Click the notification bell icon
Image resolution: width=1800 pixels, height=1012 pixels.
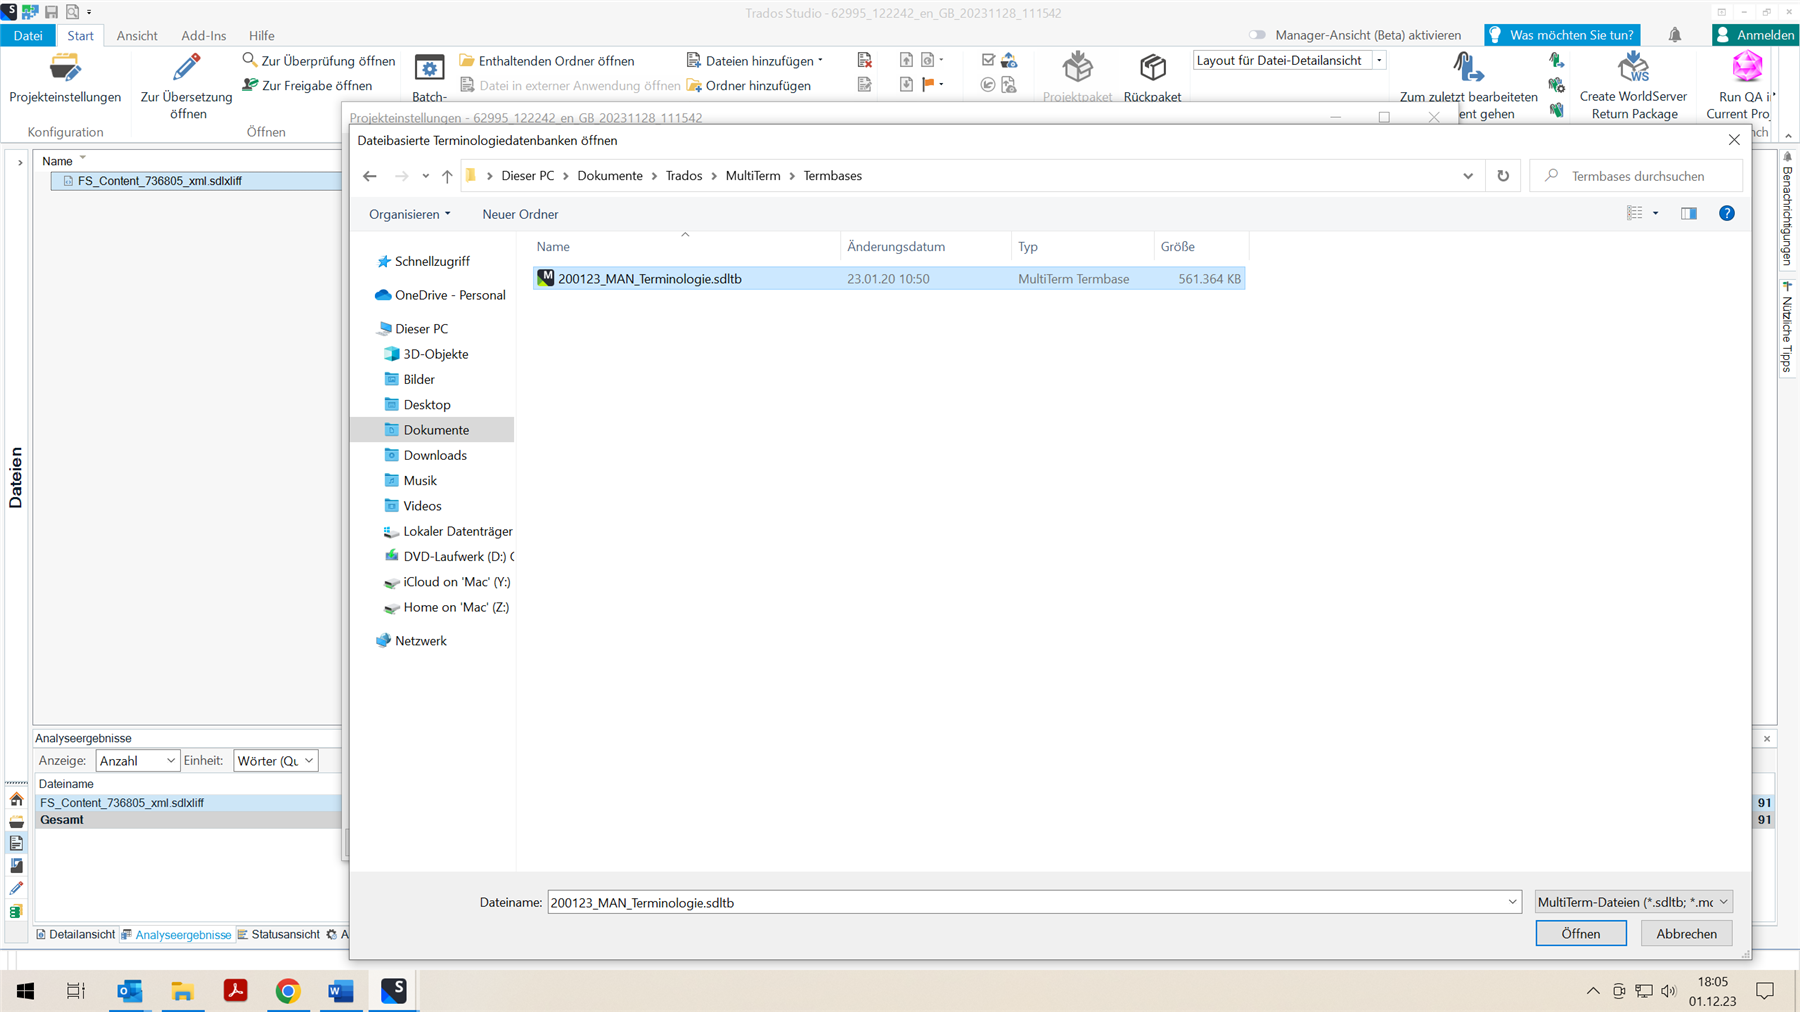coord(1675,35)
